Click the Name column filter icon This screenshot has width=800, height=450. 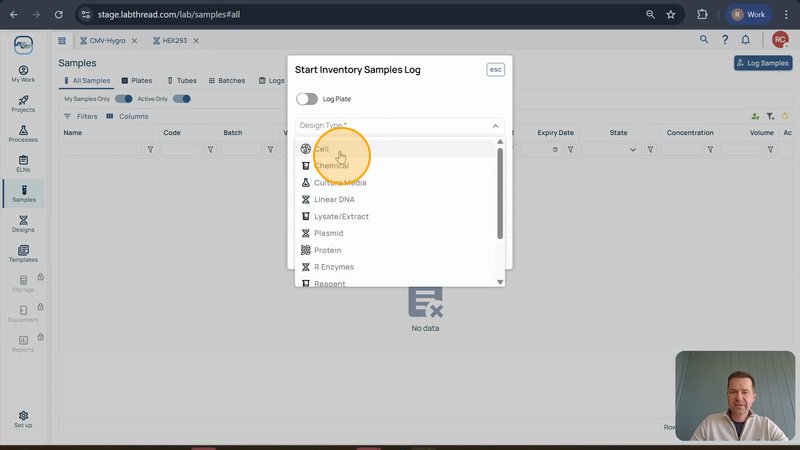[151, 149]
